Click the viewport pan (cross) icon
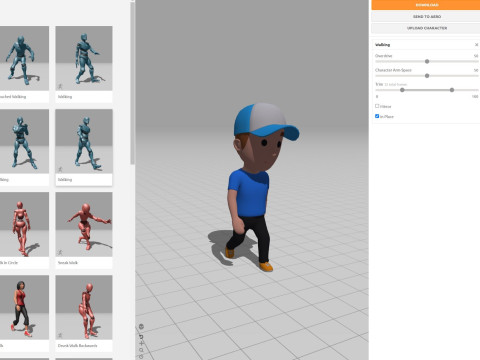This screenshot has width=480, height=360. (141, 343)
